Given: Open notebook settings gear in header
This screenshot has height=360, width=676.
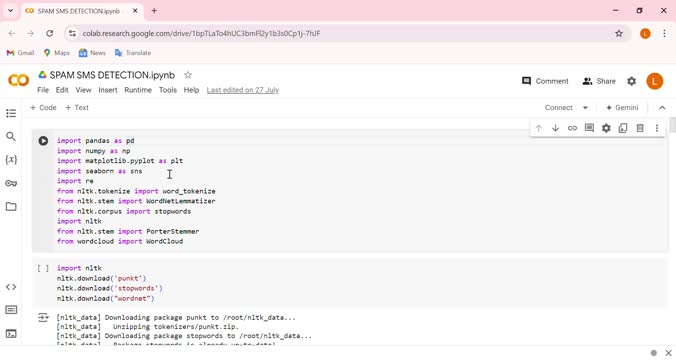Looking at the screenshot, I should click(x=632, y=81).
